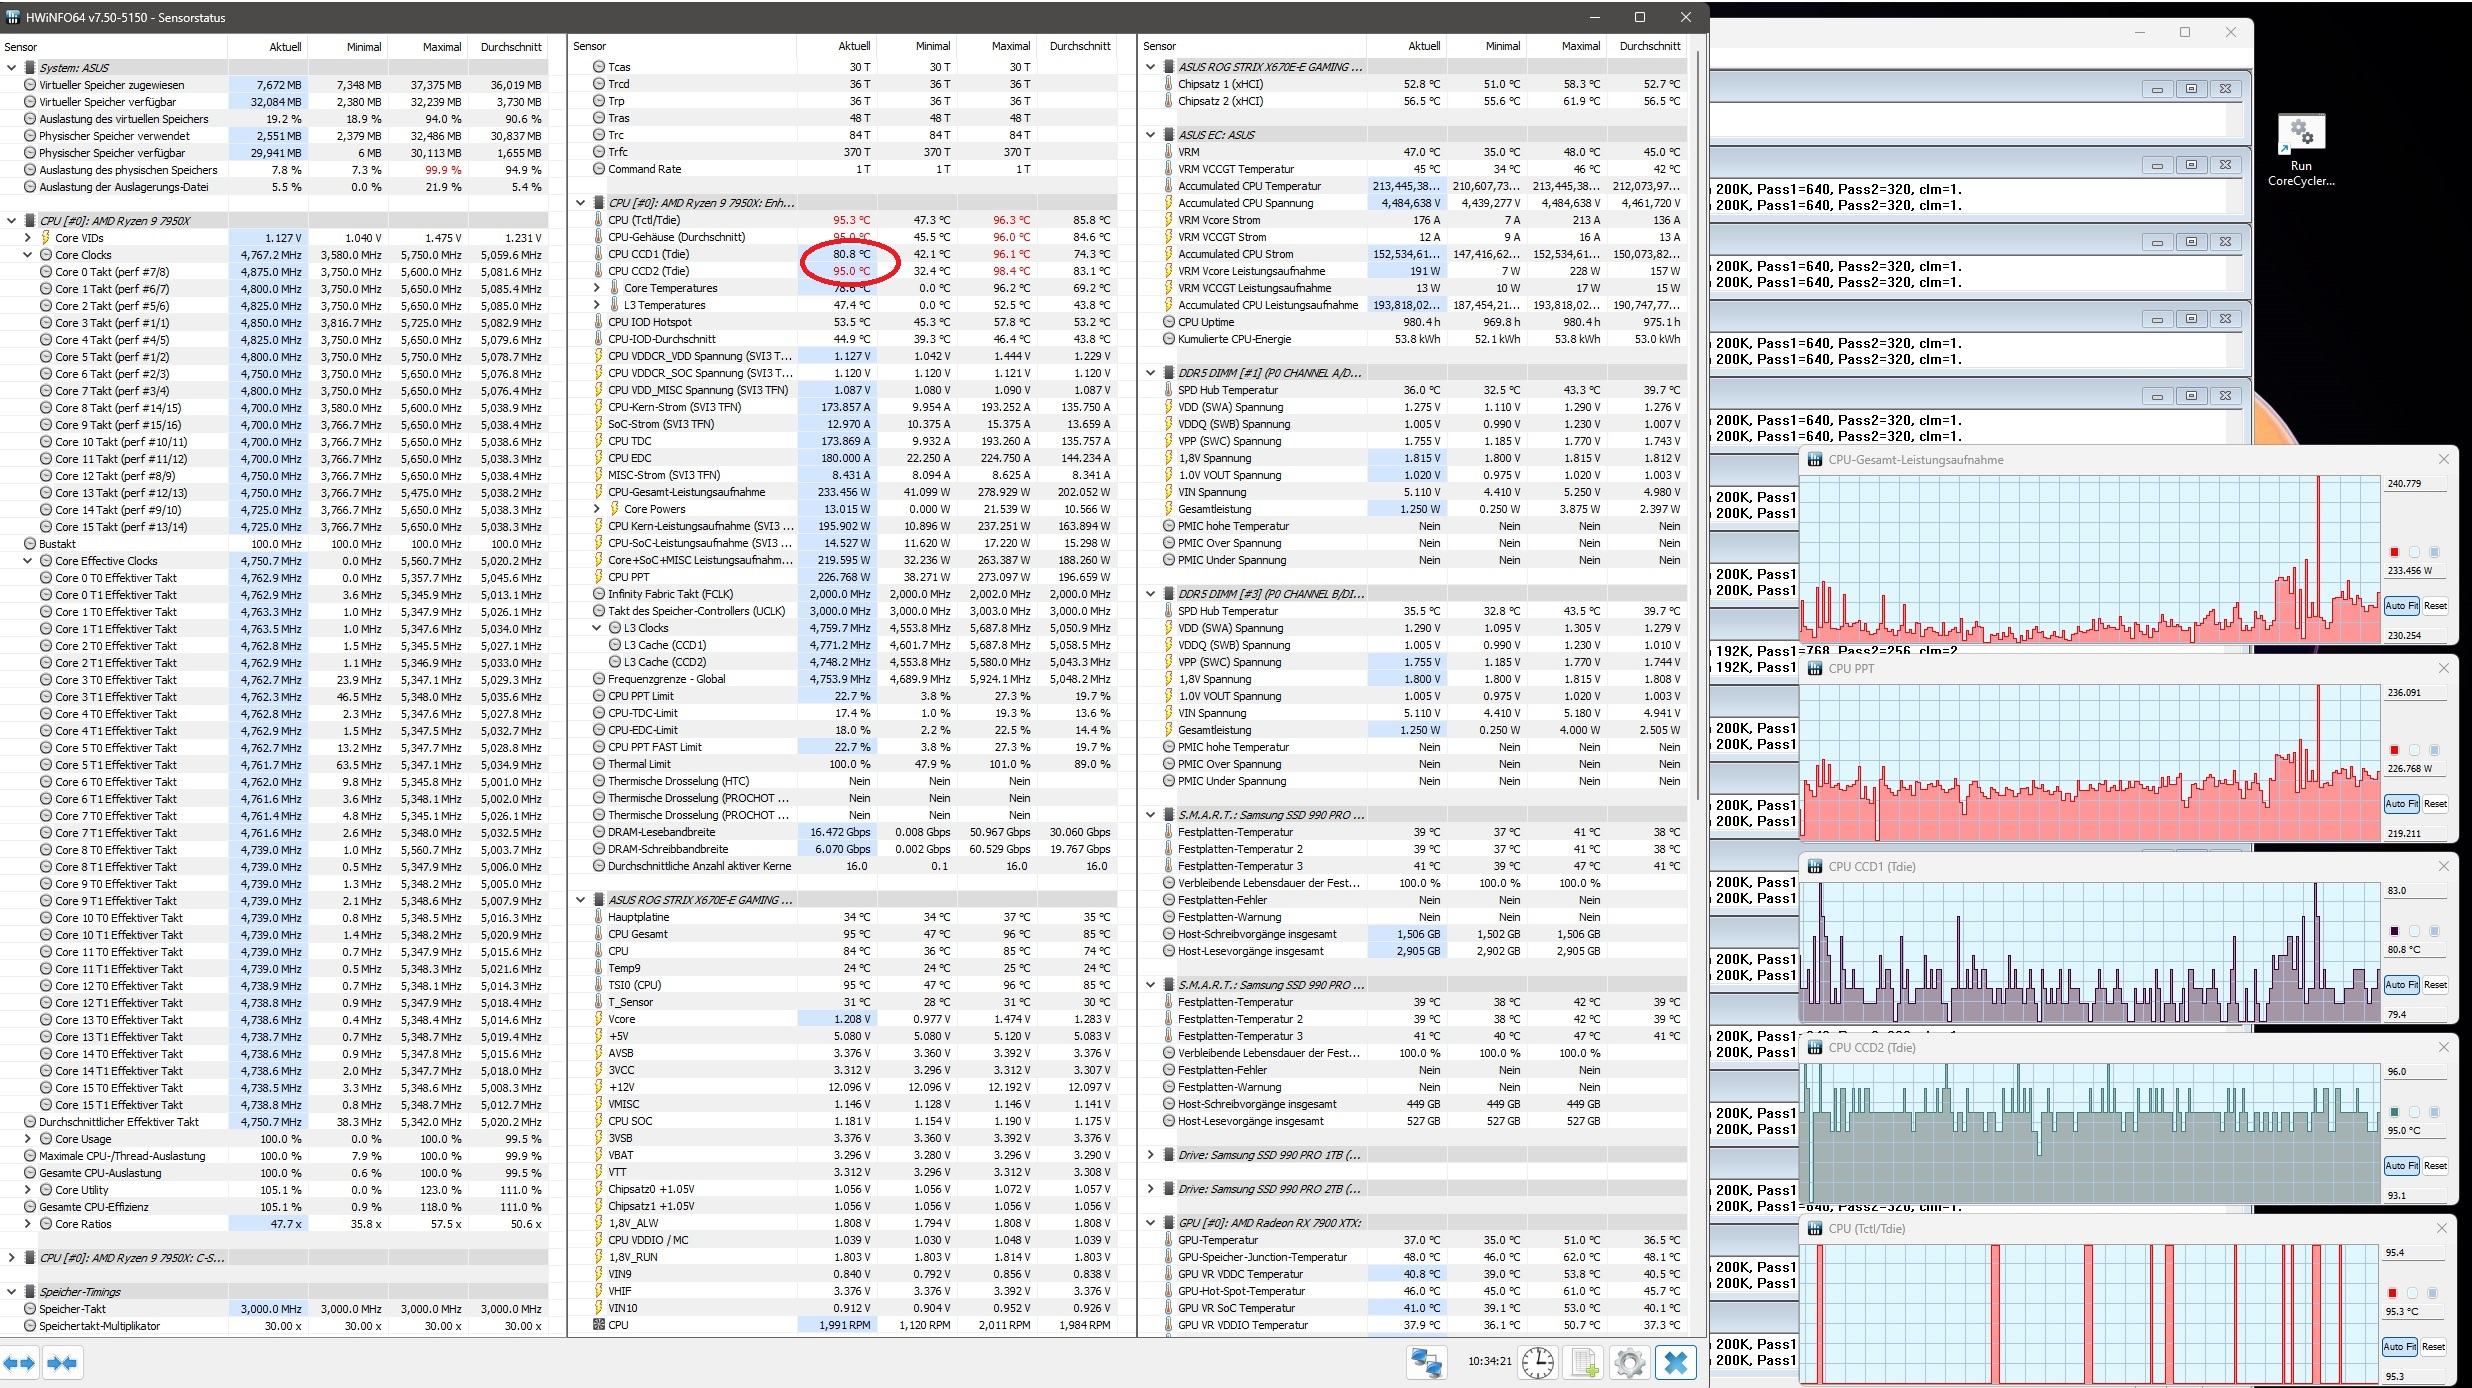Click clock icon beside Core Clocks

point(45,255)
